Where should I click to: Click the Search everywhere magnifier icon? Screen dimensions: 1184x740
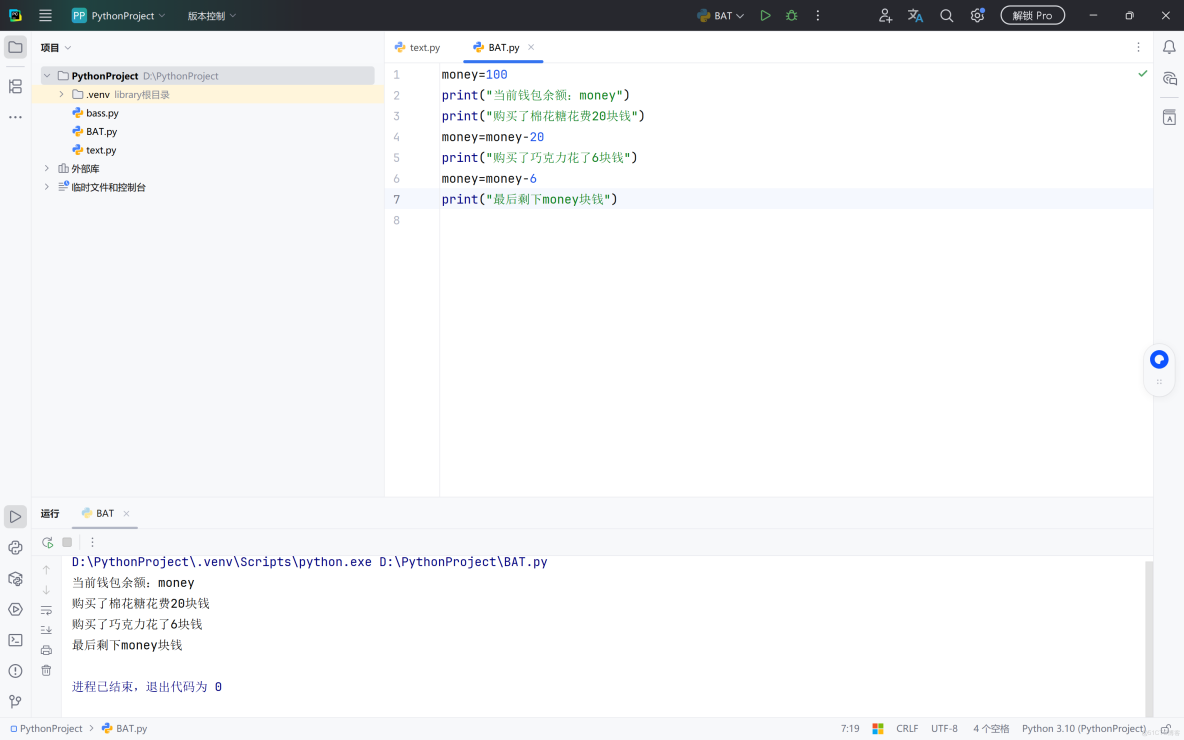click(946, 15)
